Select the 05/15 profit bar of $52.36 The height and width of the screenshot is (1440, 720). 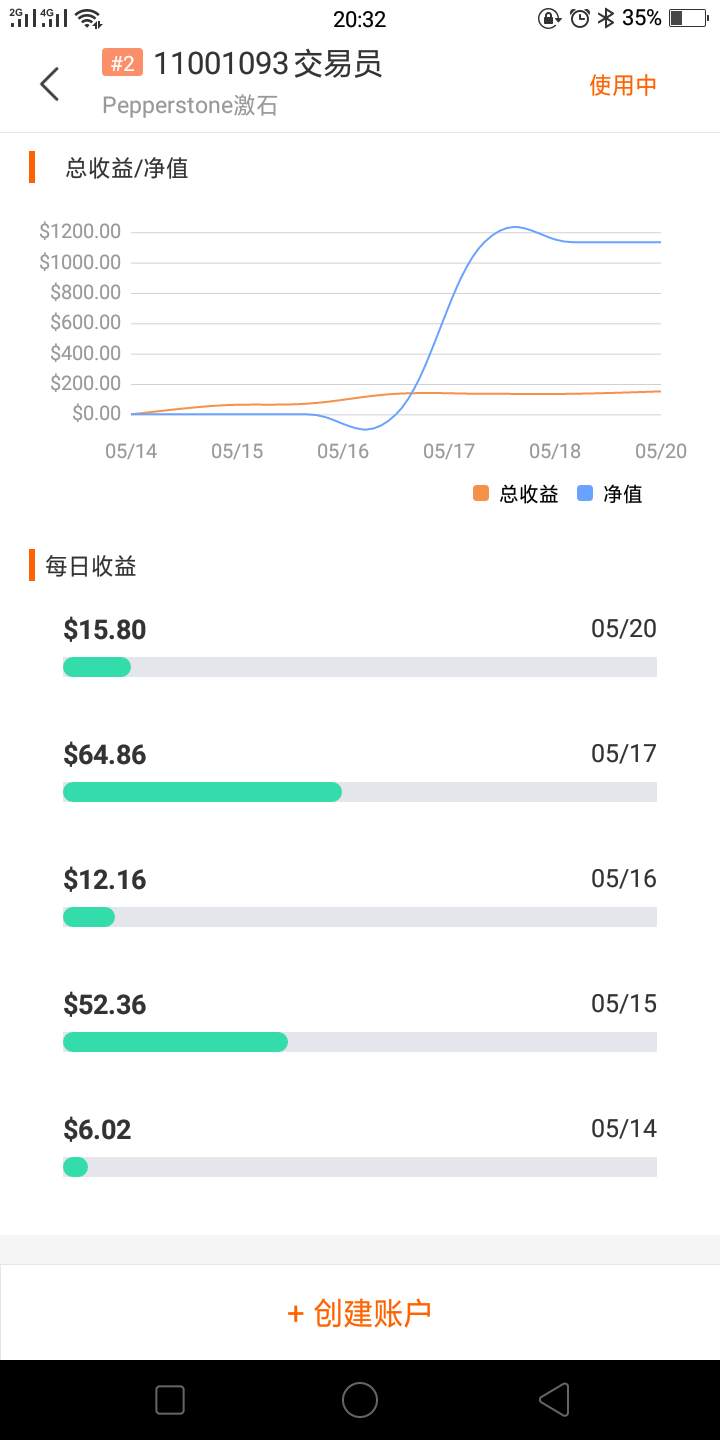pyautogui.click(x=360, y=1042)
